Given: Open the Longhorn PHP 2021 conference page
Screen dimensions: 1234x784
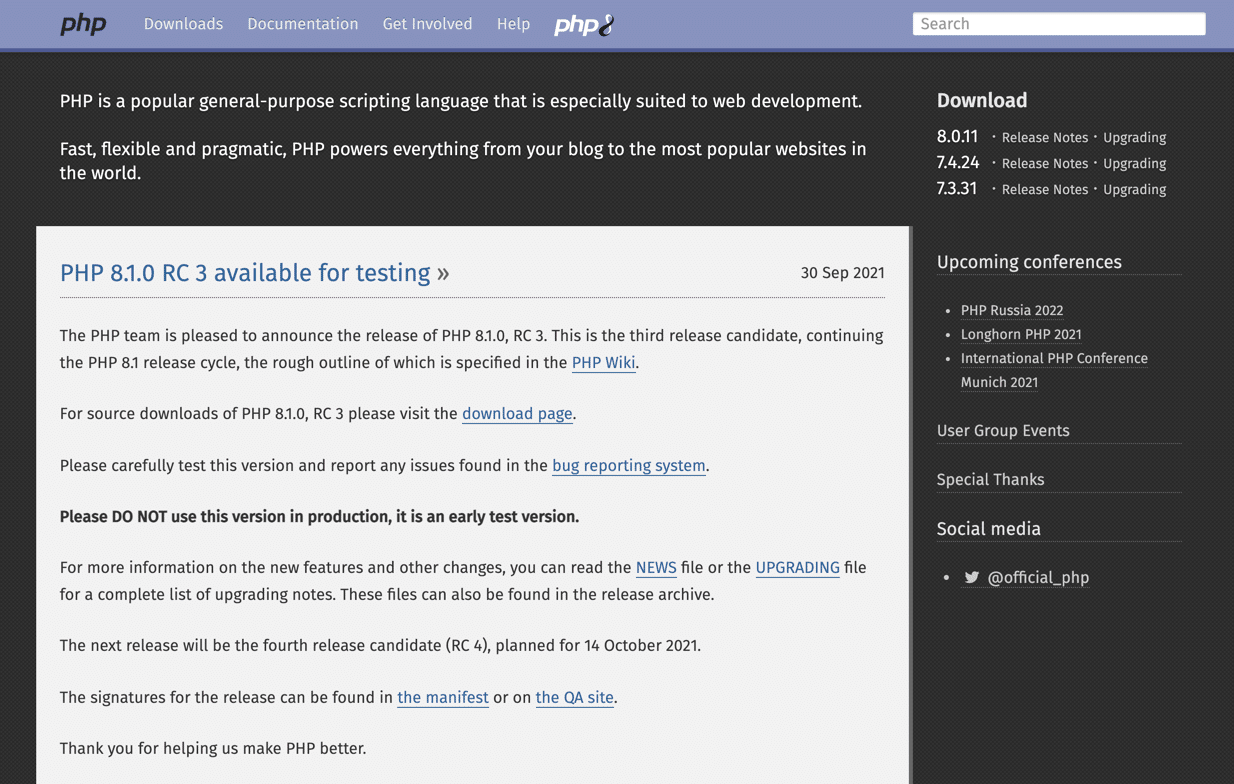Looking at the screenshot, I should point(1021,334).
